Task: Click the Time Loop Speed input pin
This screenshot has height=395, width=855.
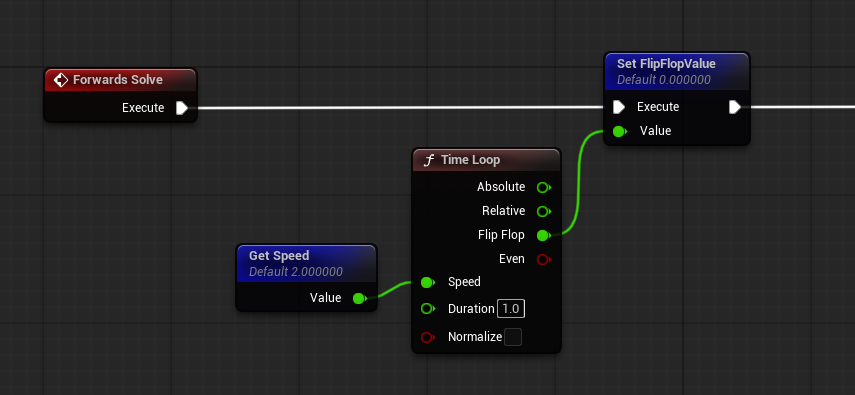Action: tap(428, 283)
